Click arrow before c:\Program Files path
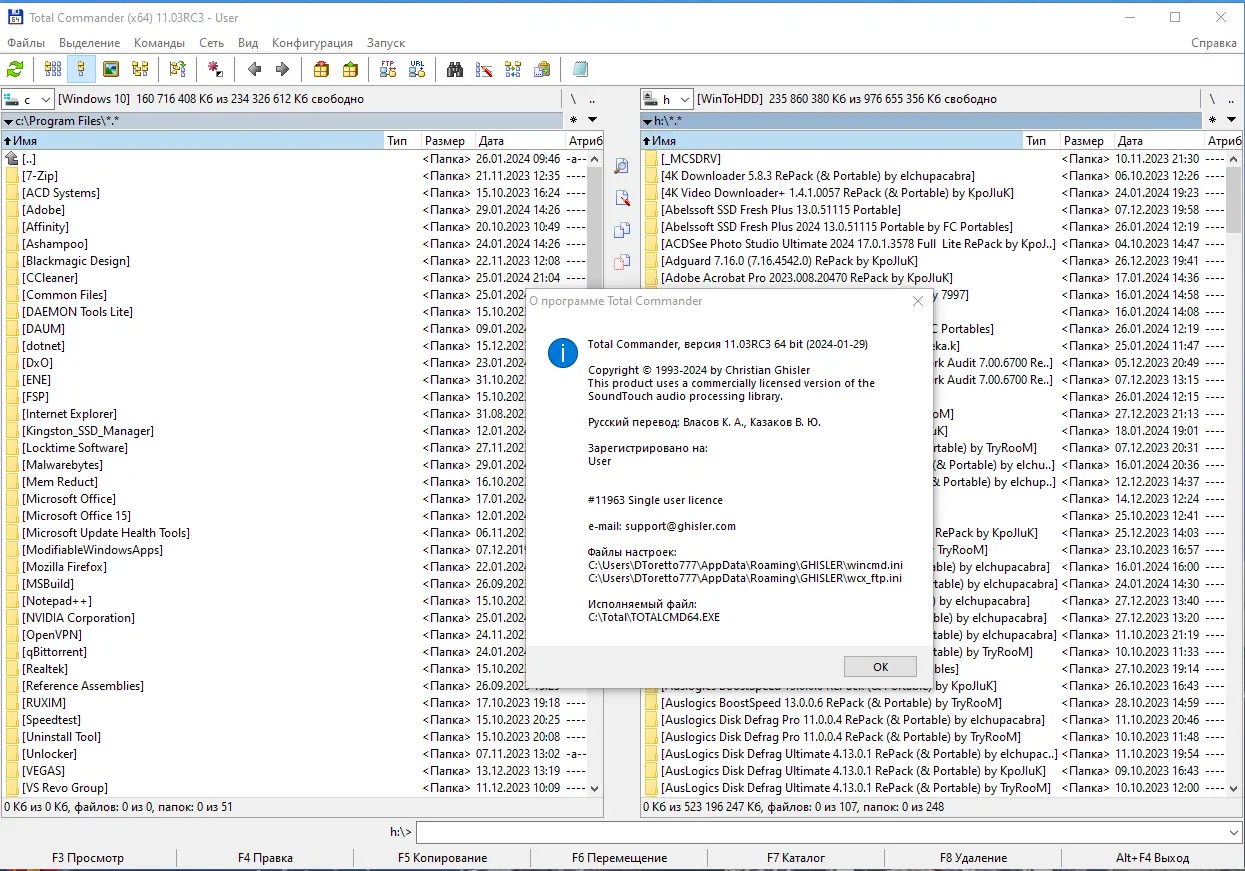This screenshot has width=1245, height=871. pyautogui.click(x=8, y=121)
